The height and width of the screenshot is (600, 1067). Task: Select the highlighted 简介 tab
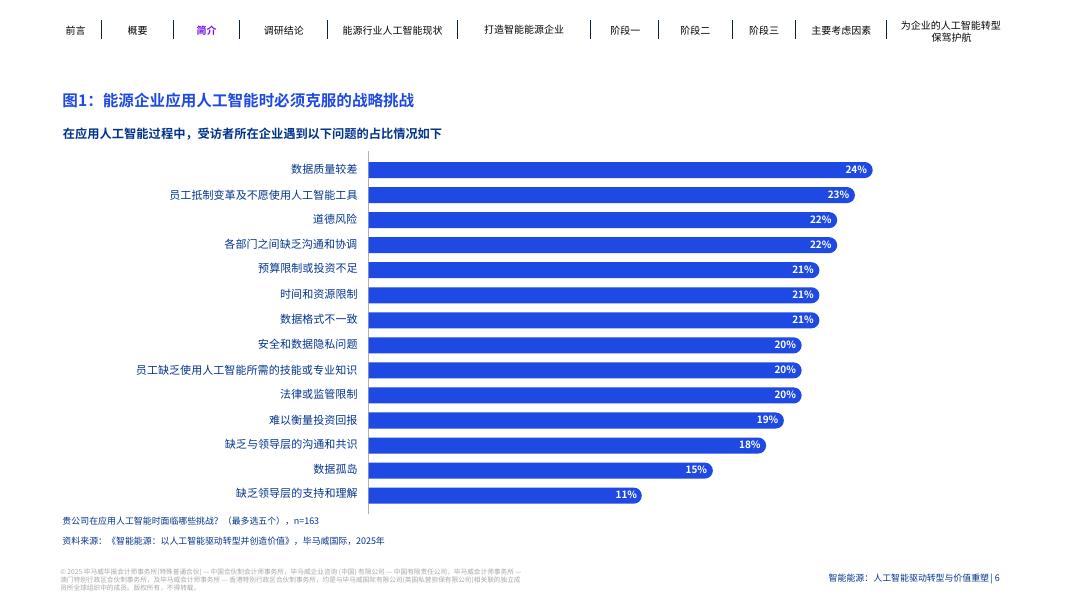pyautogui.click(x=206, y=30)
